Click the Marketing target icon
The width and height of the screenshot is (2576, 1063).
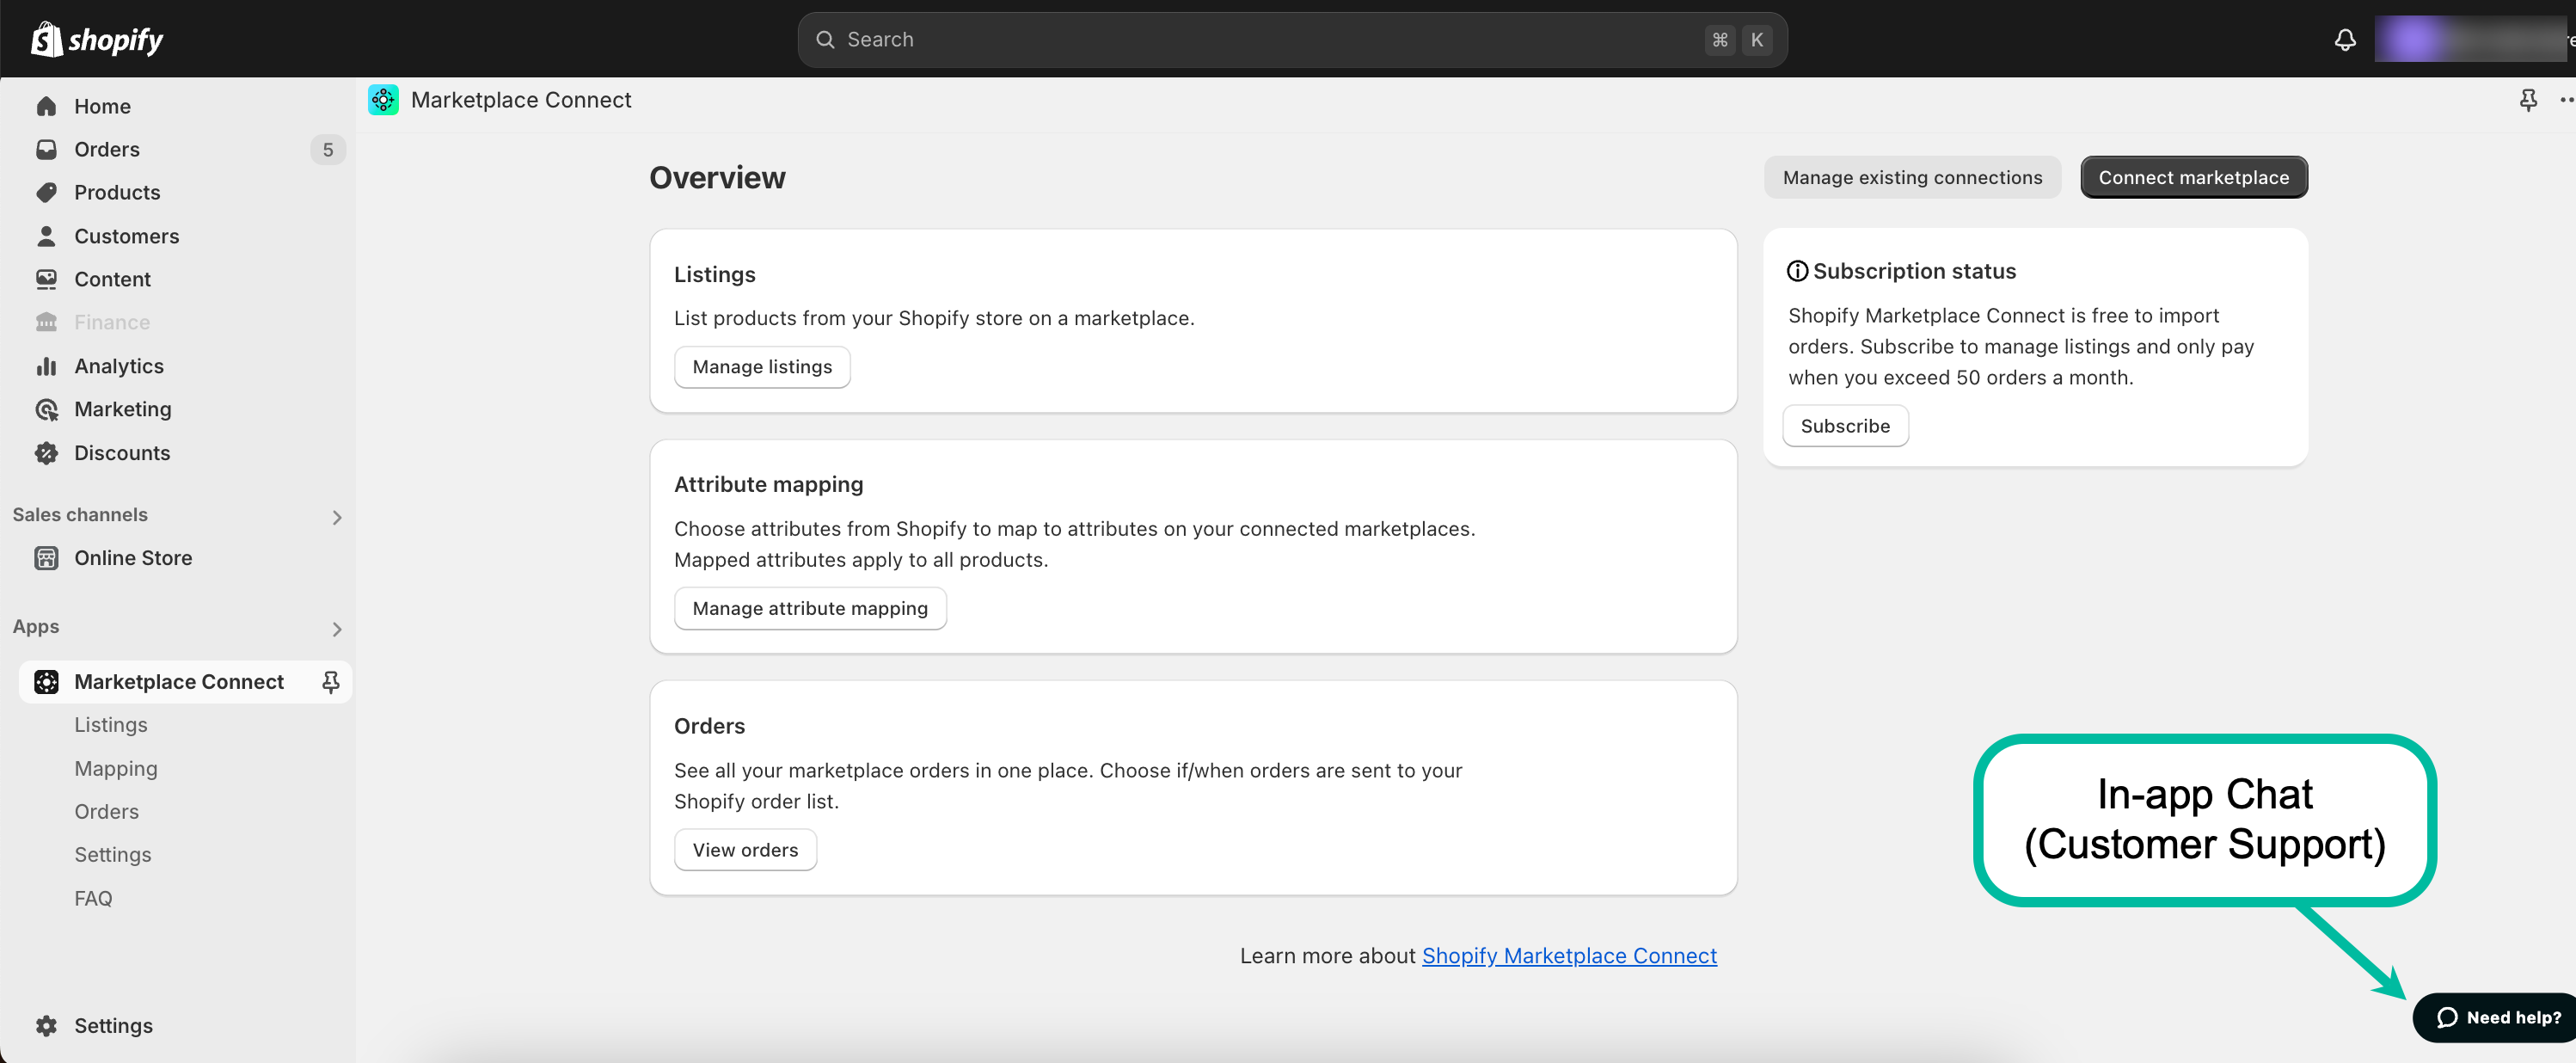tap(46, 409)
